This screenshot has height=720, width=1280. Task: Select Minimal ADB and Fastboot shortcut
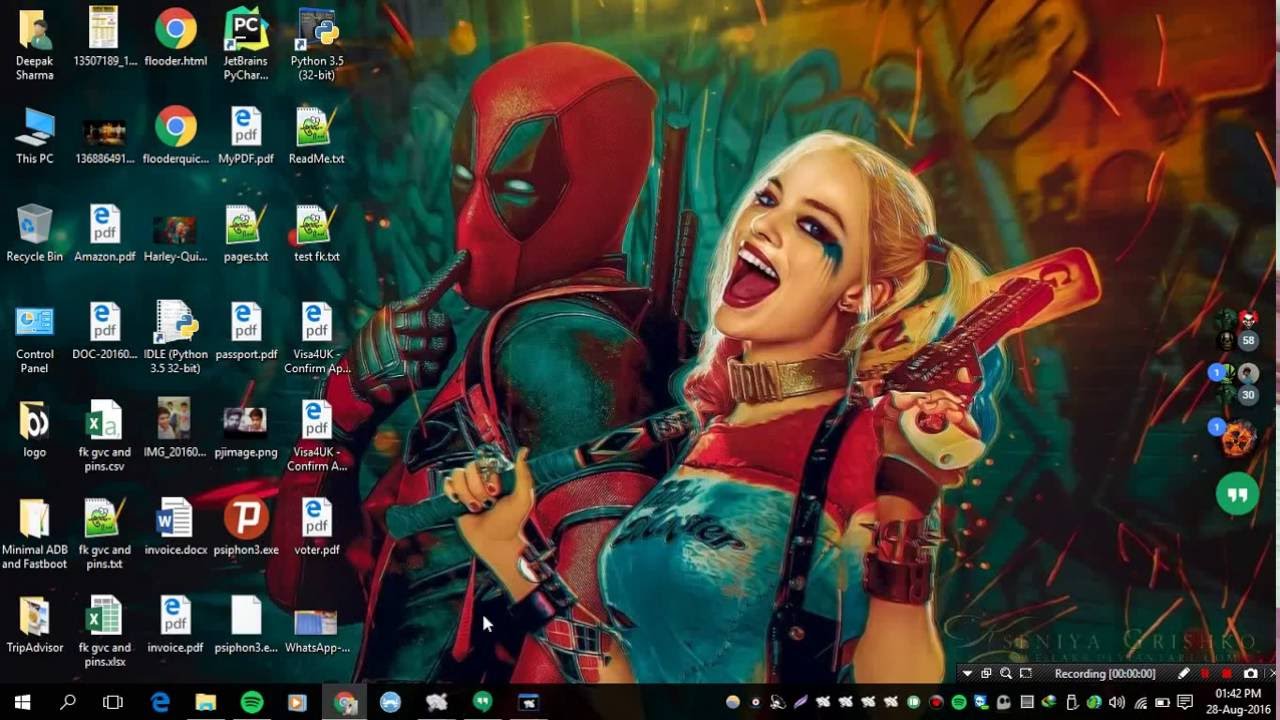pyautogui.click(x=35, y=535)
